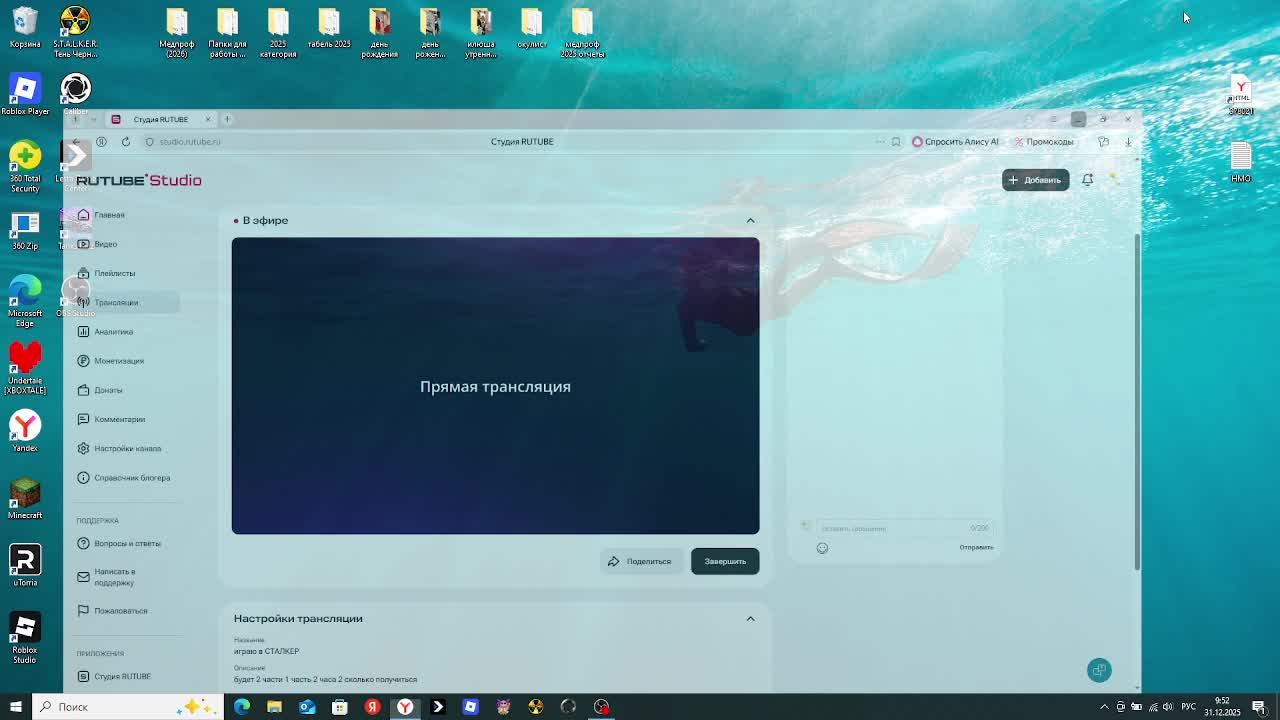Reload the page in the browser
Viewport: 1280px width, 720px height.
(x=126, y=142)
